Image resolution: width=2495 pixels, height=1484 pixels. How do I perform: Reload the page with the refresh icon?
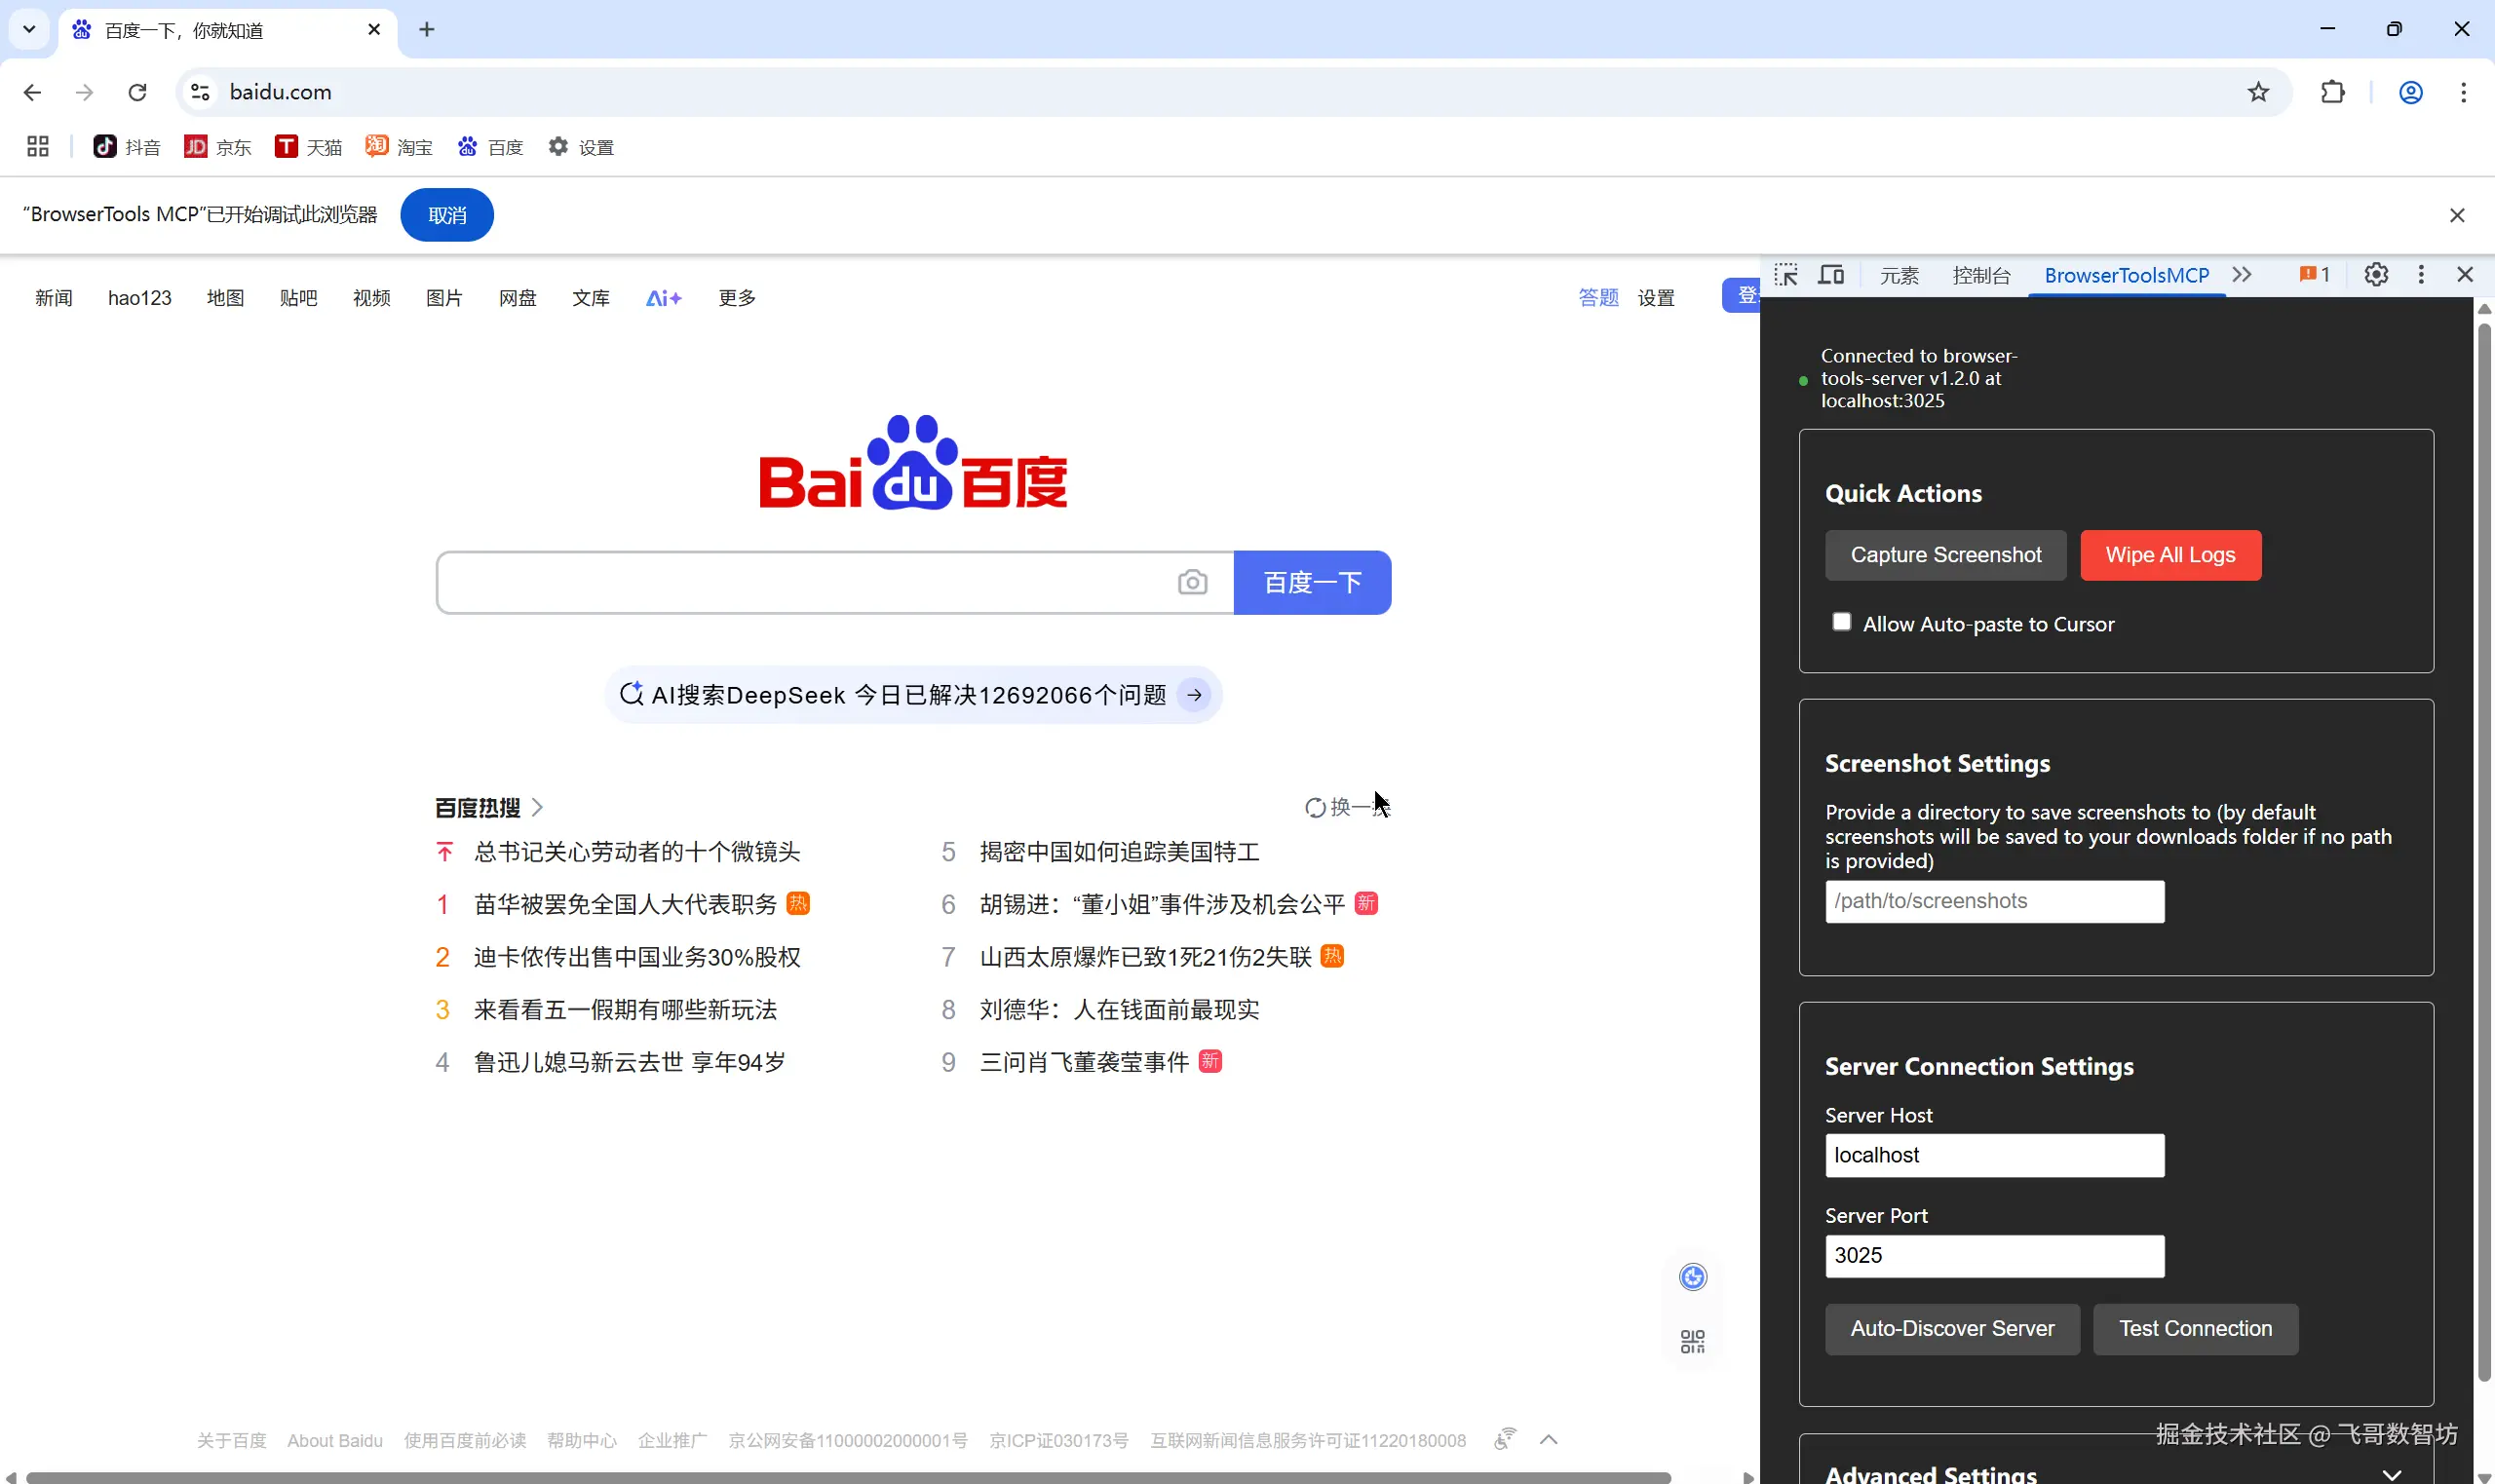click(138, 92)
